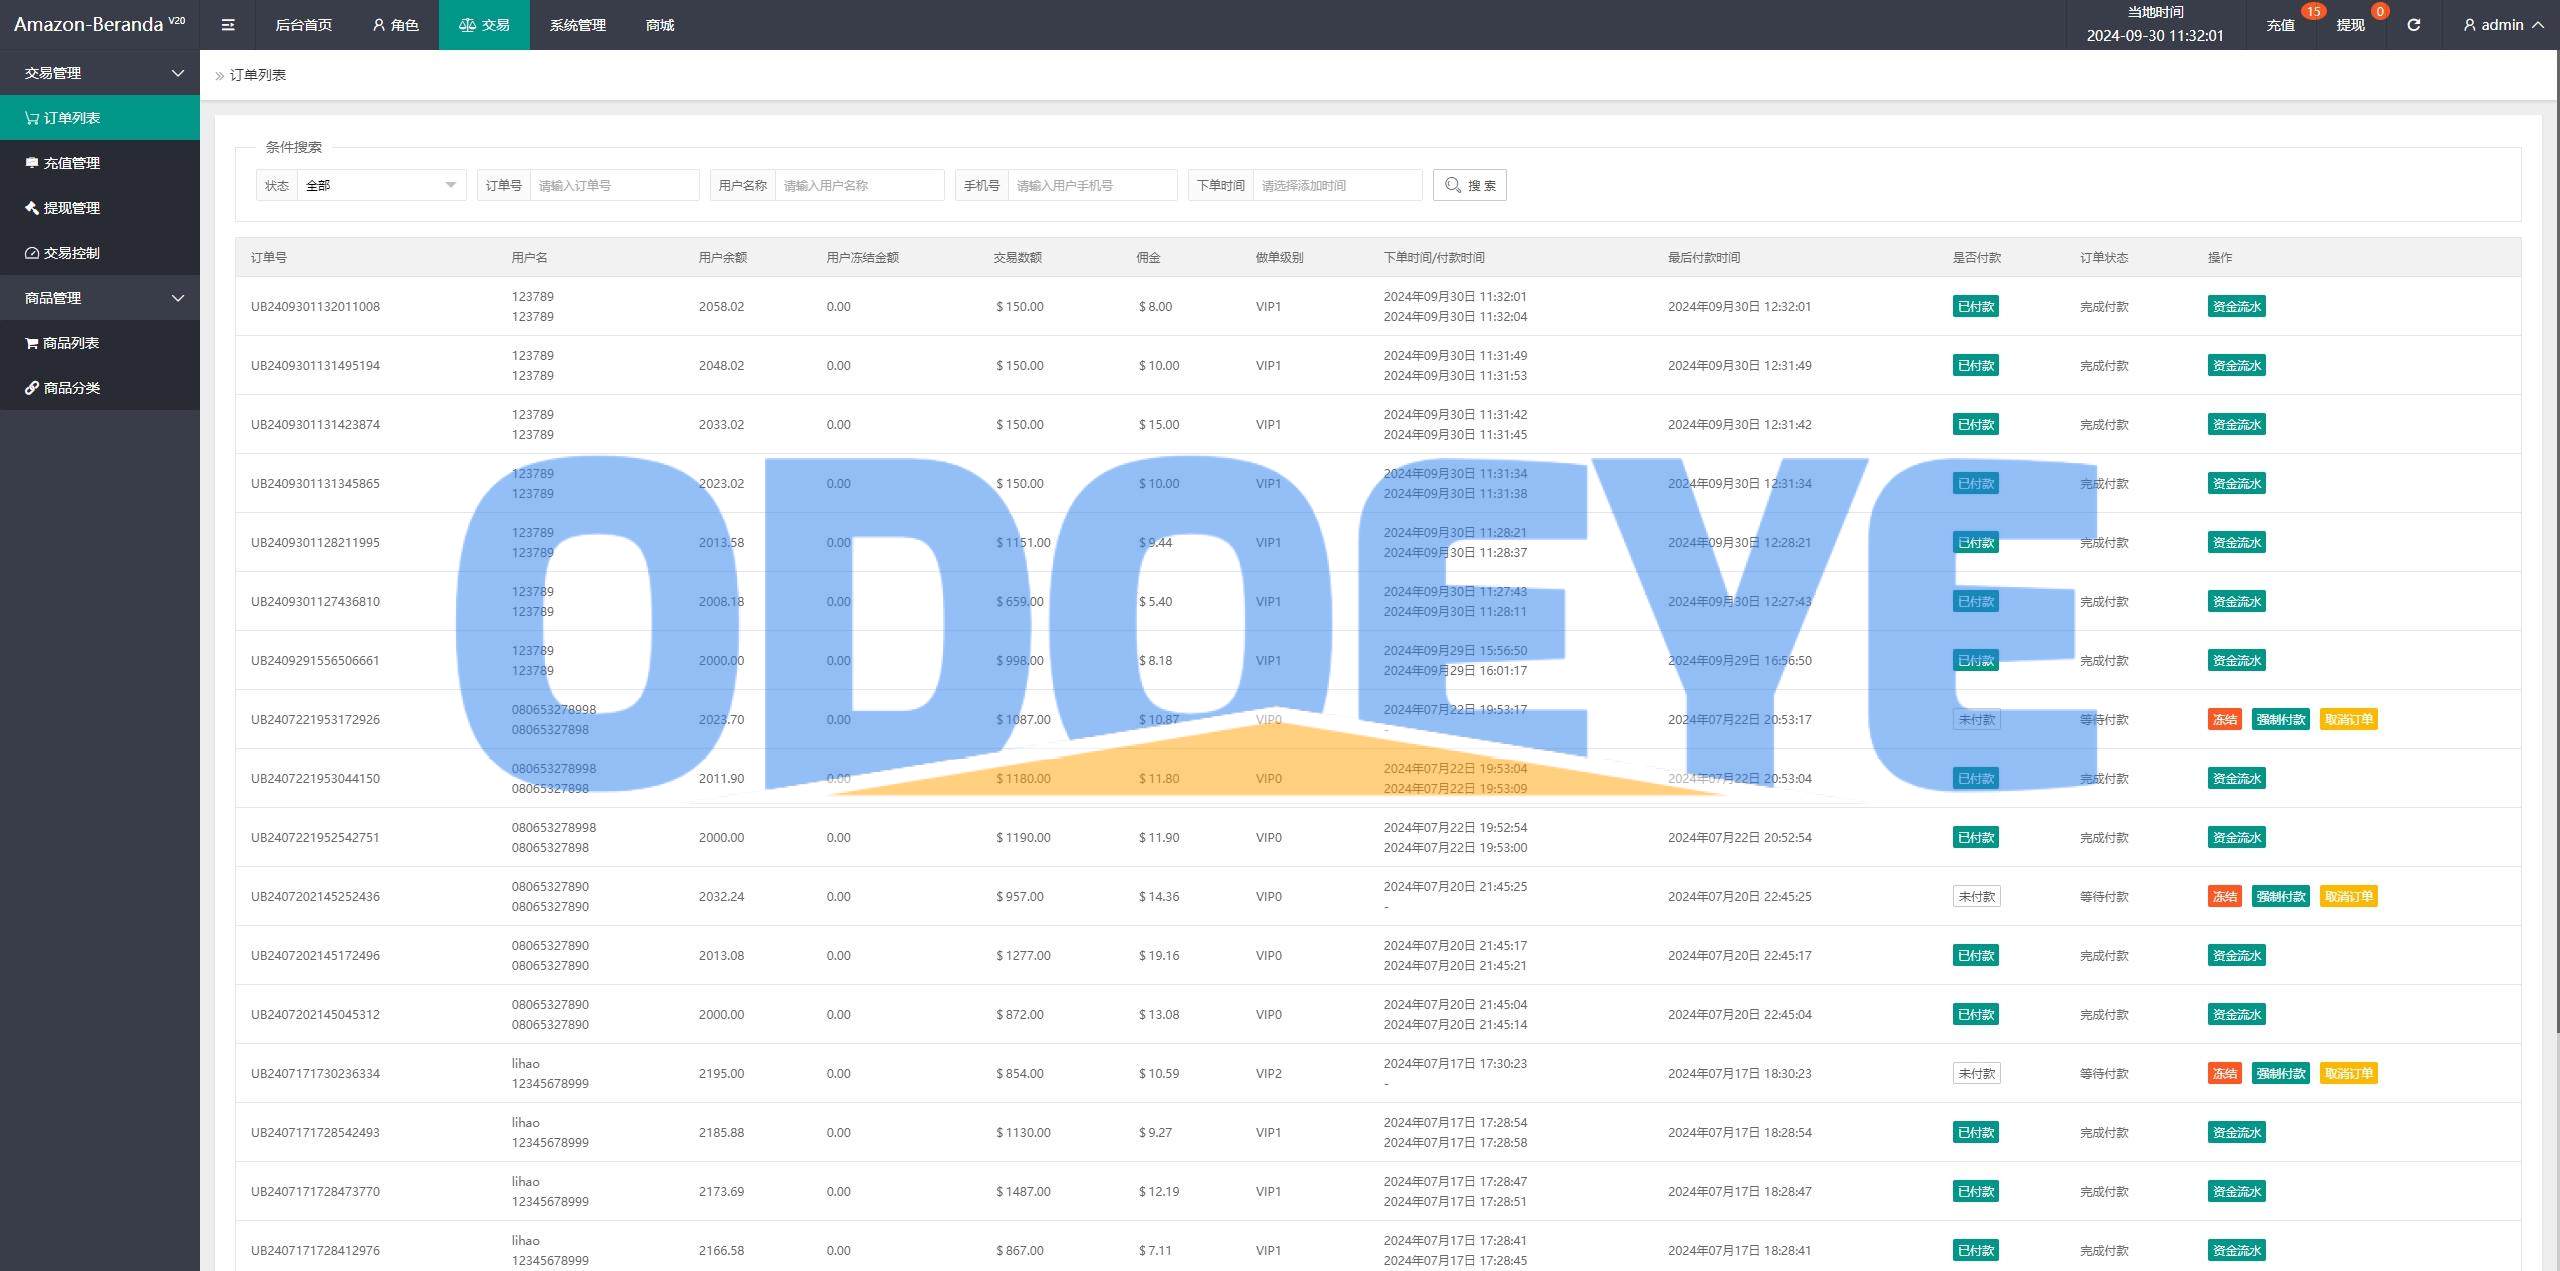
Task: Click 已付款 badge for order UB2409301132011008
Action: (x=1975, y=307)
